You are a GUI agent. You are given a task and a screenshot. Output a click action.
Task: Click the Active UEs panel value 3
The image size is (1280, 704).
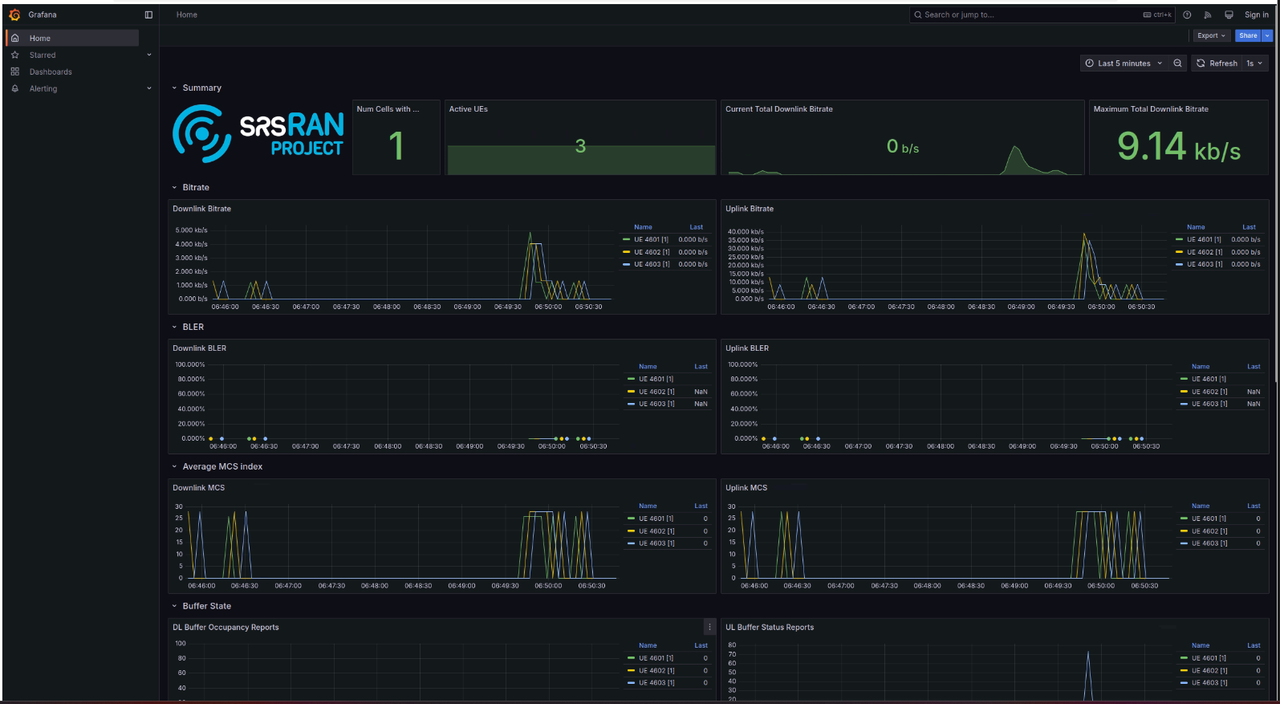(x=580, y=146)
